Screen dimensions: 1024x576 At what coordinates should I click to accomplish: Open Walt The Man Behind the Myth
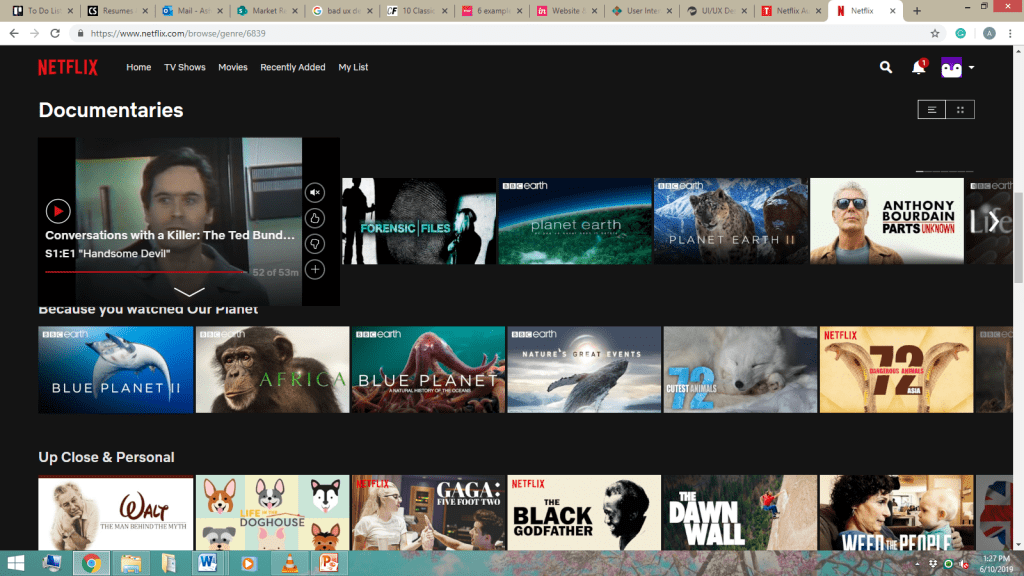pos(116,513)
